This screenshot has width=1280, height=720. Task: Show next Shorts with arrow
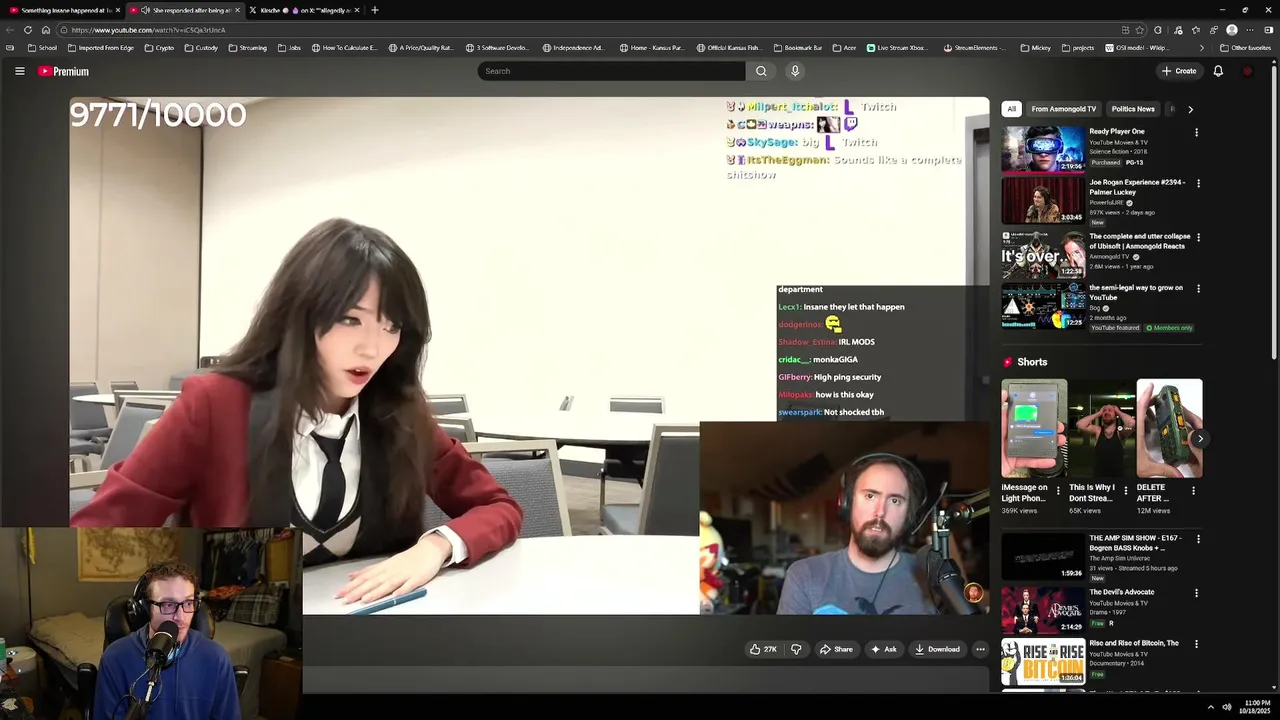click(1200, 438)
